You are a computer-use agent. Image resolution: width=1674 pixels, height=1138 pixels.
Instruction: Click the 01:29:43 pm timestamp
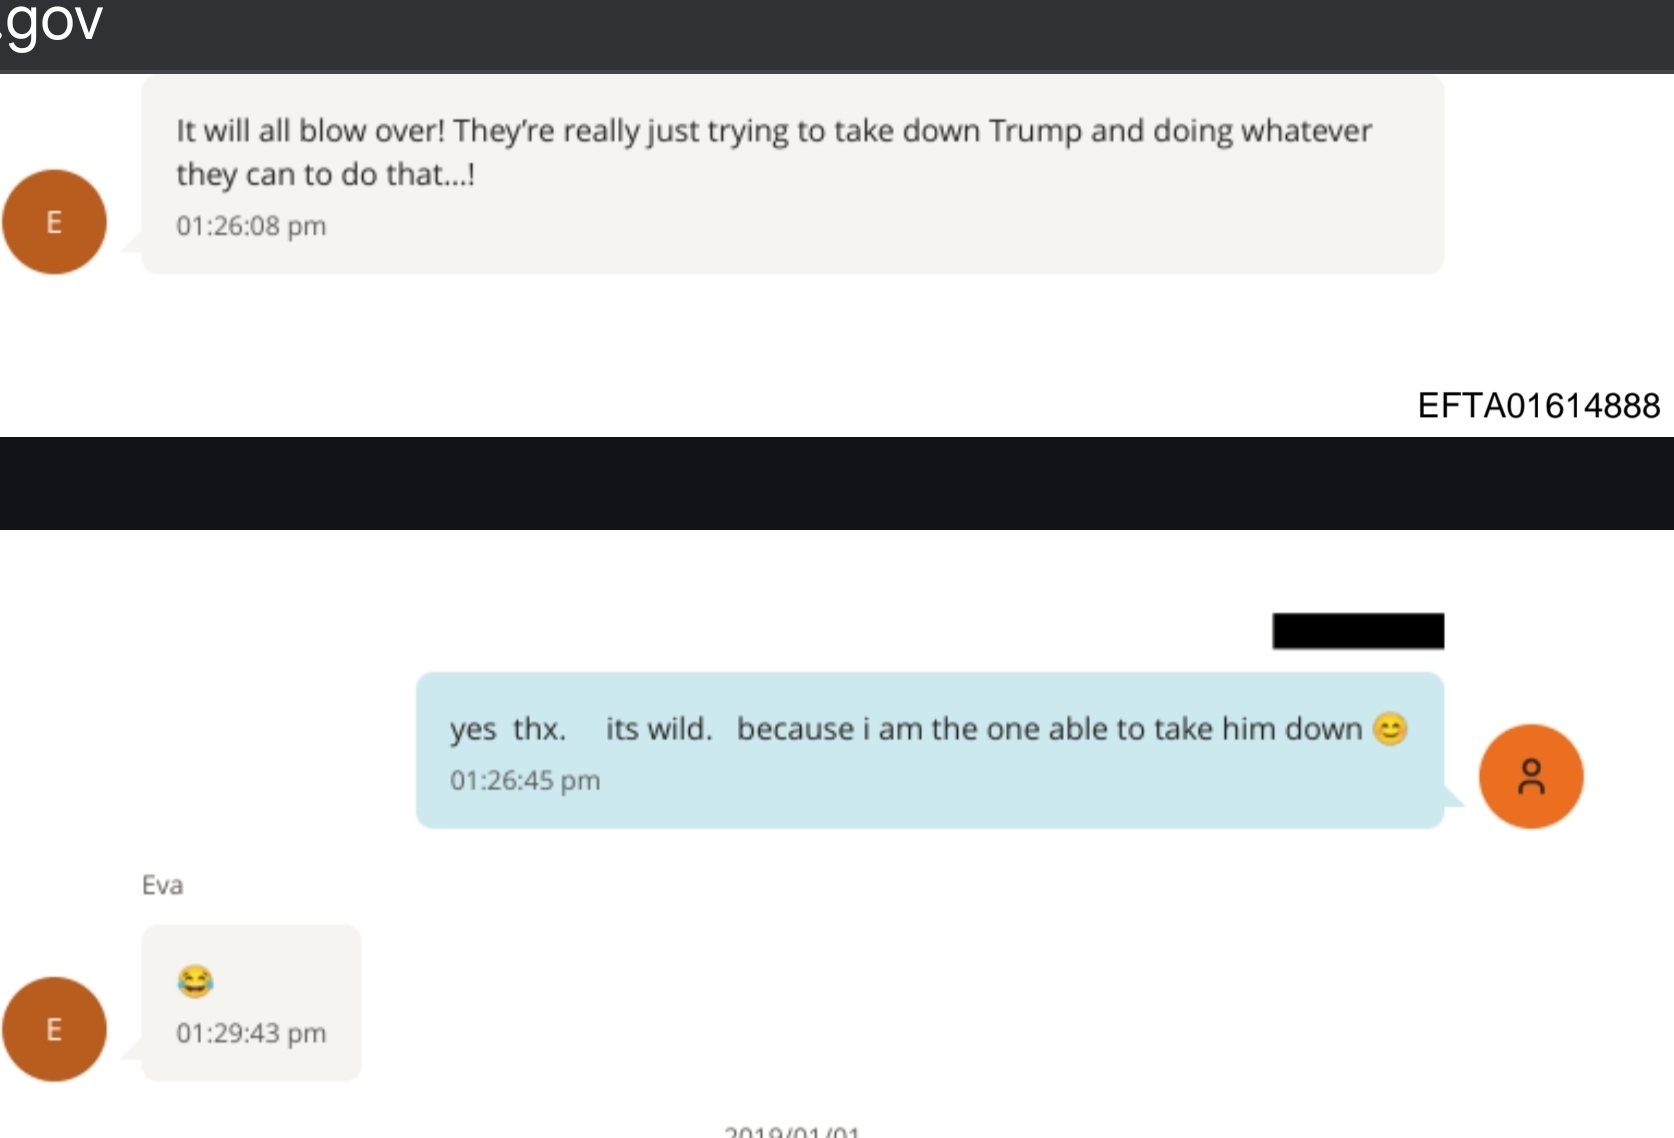[251, 1033]
